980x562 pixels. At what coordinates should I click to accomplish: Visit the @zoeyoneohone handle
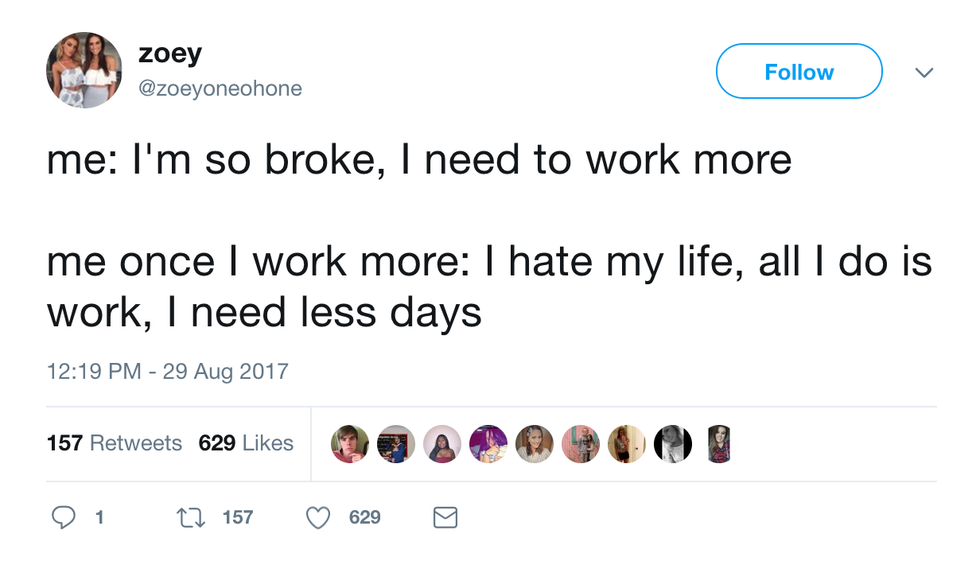pyautogui.click(x=220, y=89)
